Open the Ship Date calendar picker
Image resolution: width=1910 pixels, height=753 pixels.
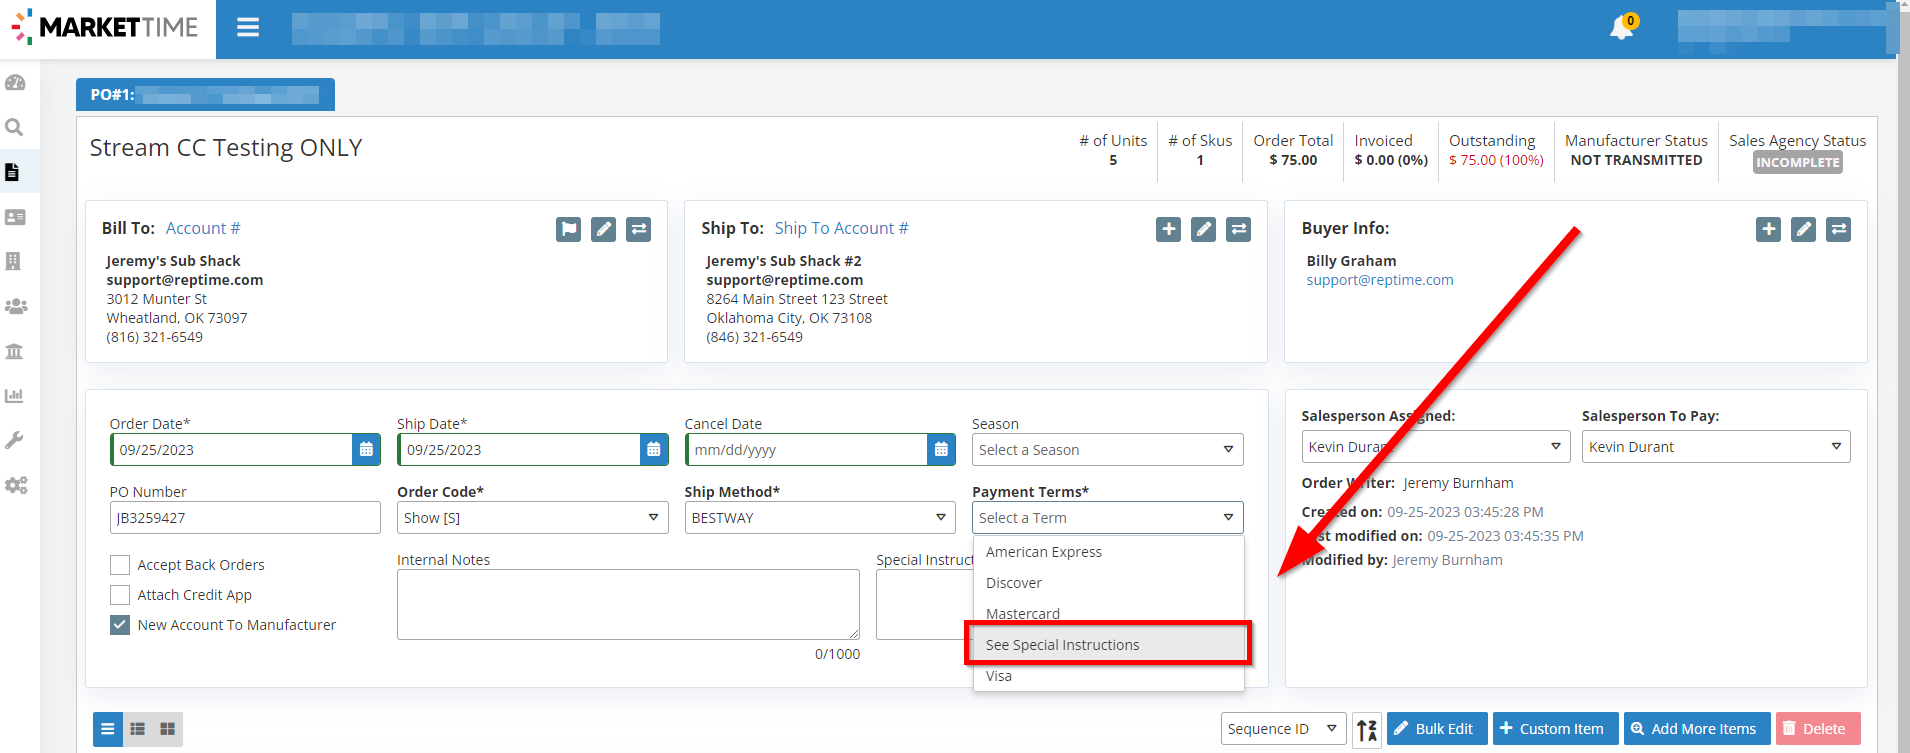[654, 450]
